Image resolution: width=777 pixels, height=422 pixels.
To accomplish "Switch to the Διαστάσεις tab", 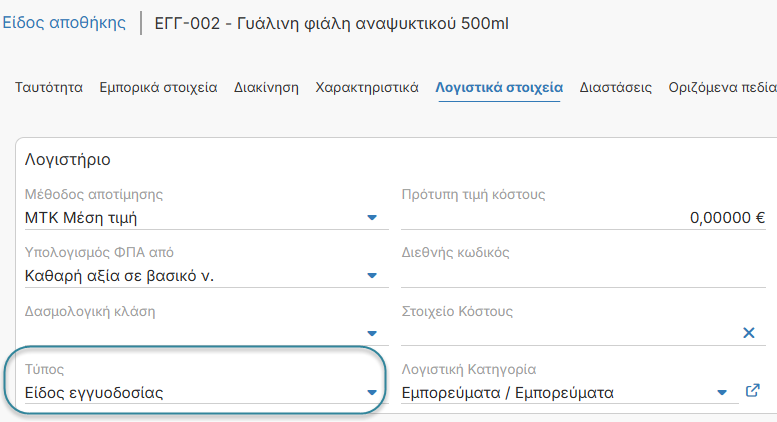I will coord(615,87).
